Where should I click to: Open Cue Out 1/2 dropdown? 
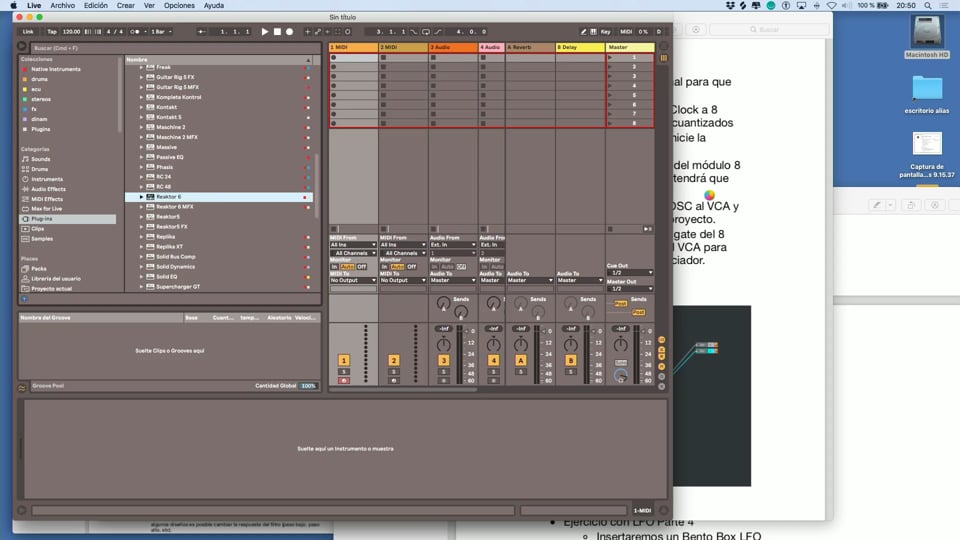point(629,272)
